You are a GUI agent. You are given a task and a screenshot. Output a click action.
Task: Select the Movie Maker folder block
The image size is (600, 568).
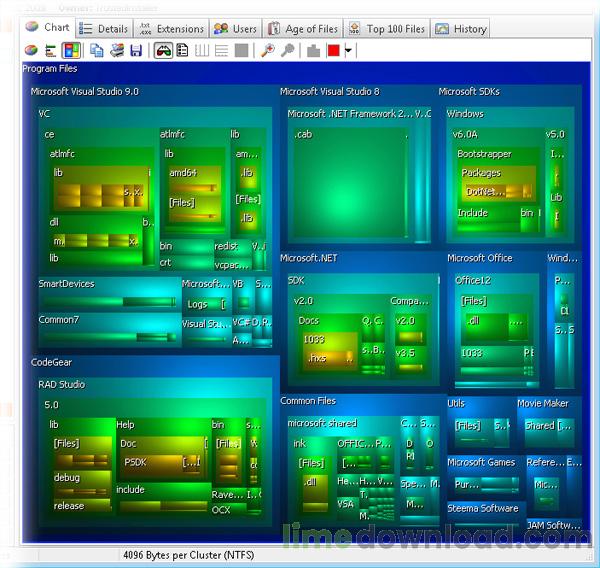click(x=542, y=403)
